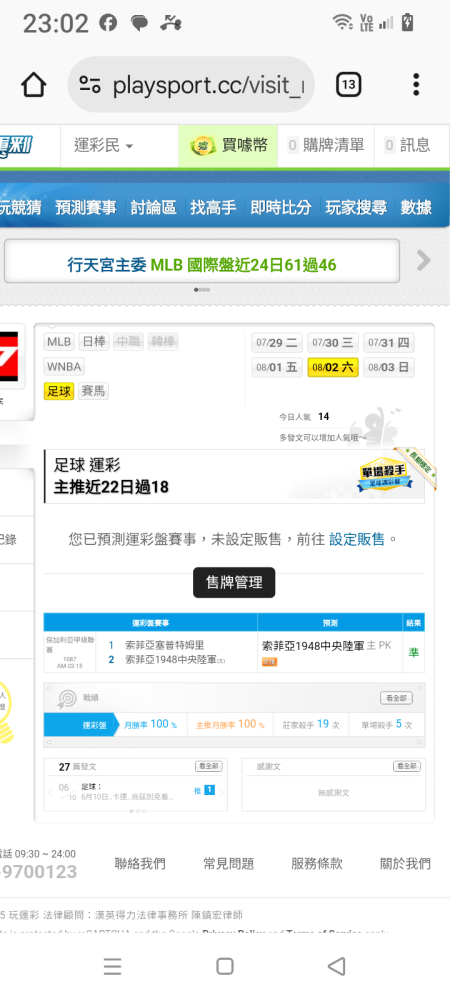This screenshot has width=450, height=1000.
Task: Tap the browser home icon
Action: 34,85
